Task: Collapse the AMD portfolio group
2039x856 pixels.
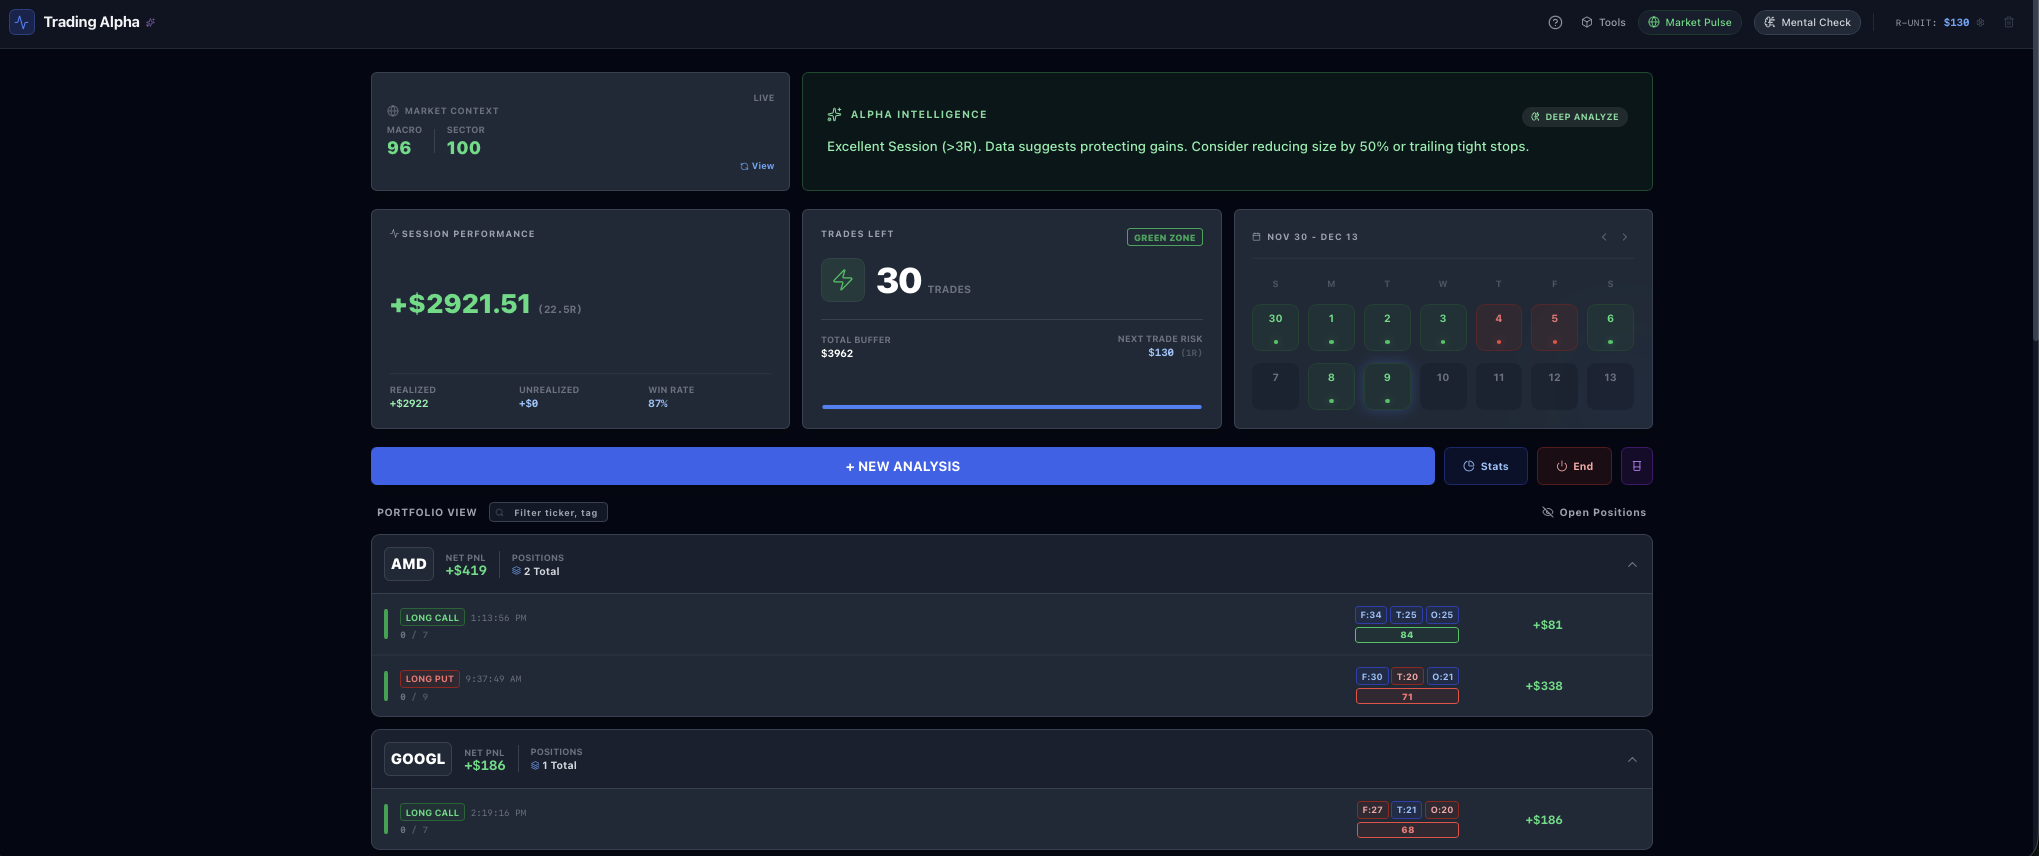Action: 1632,565
